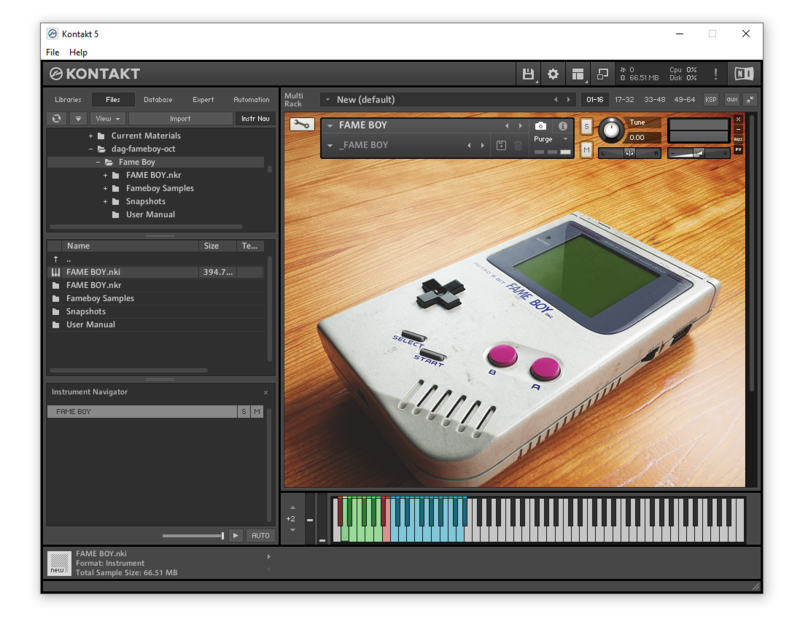The height and width of the screenshot is (627, 800).
Task: Open instrument edit mode wrench
Action: [302, 124]
